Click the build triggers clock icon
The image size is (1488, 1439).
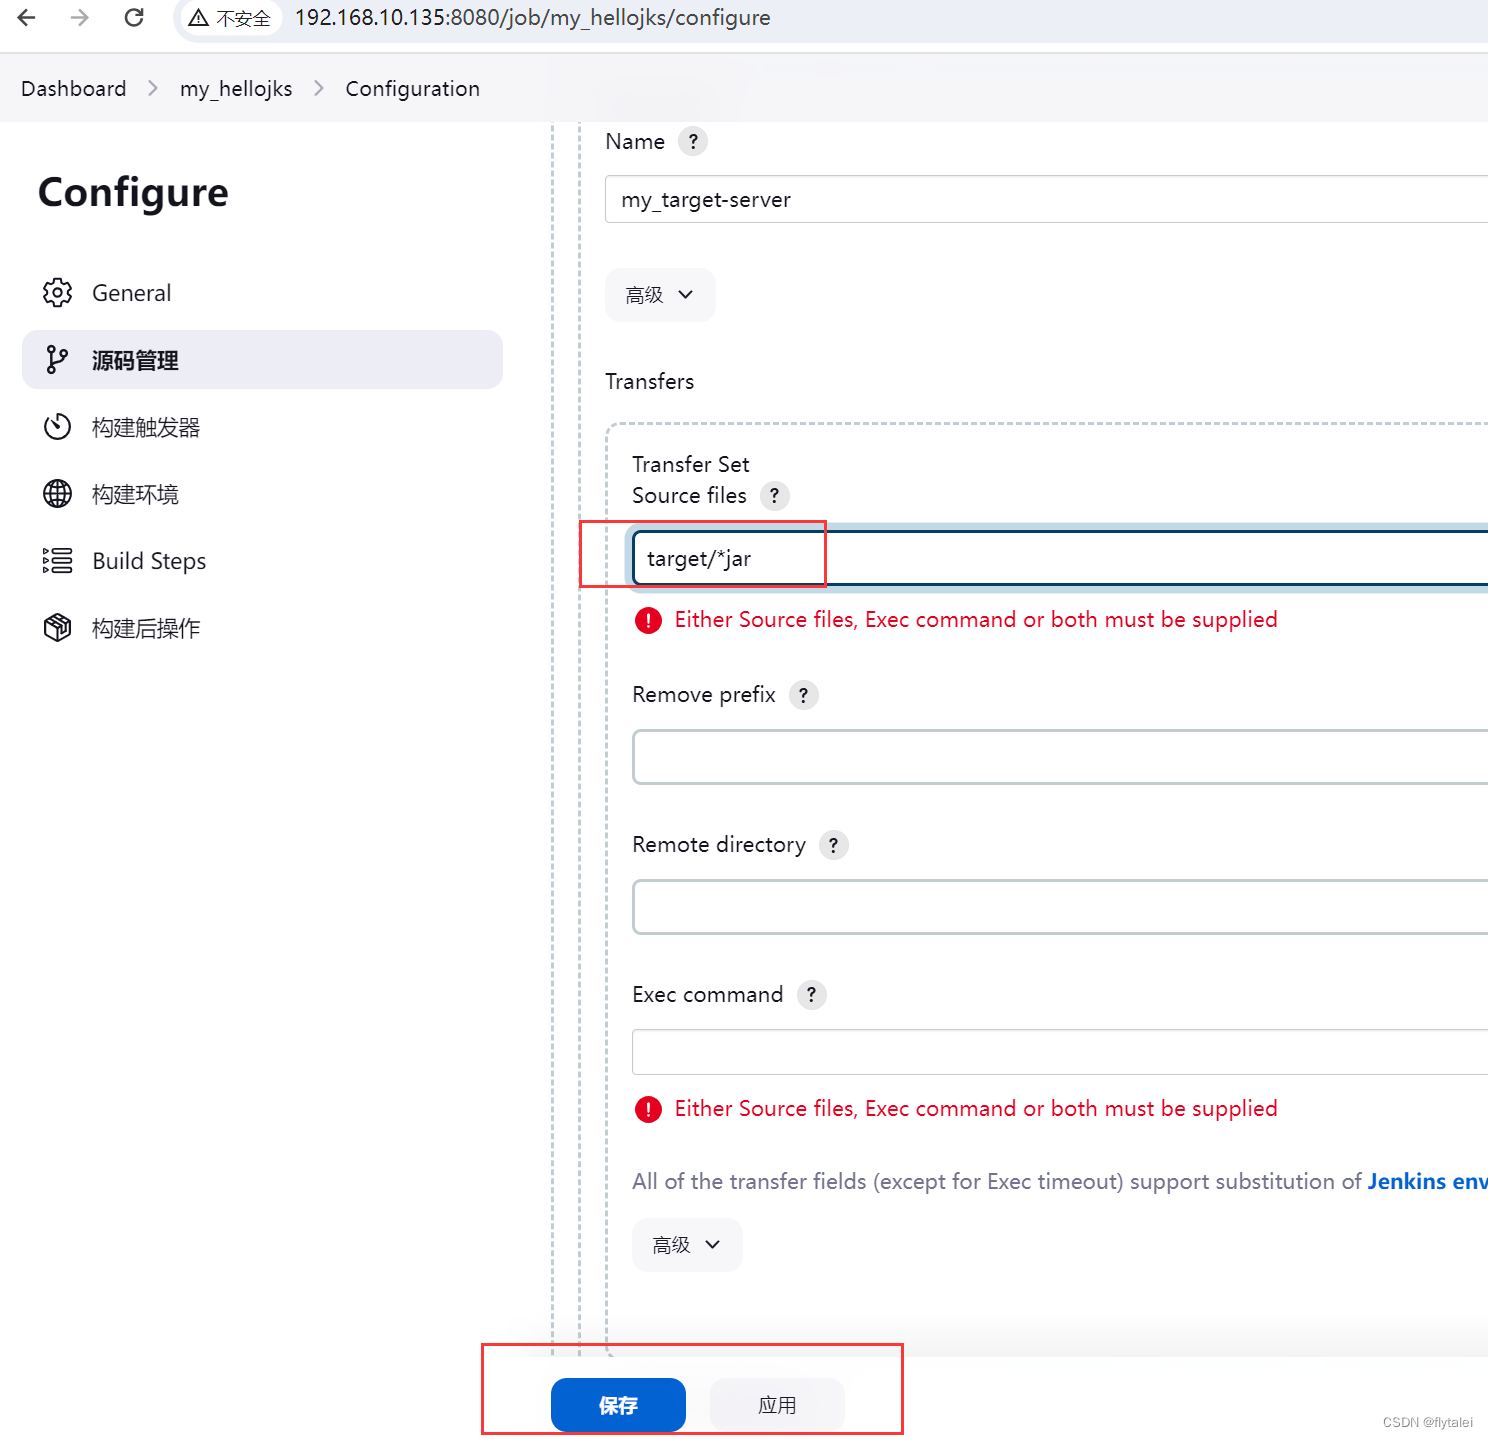58,427
